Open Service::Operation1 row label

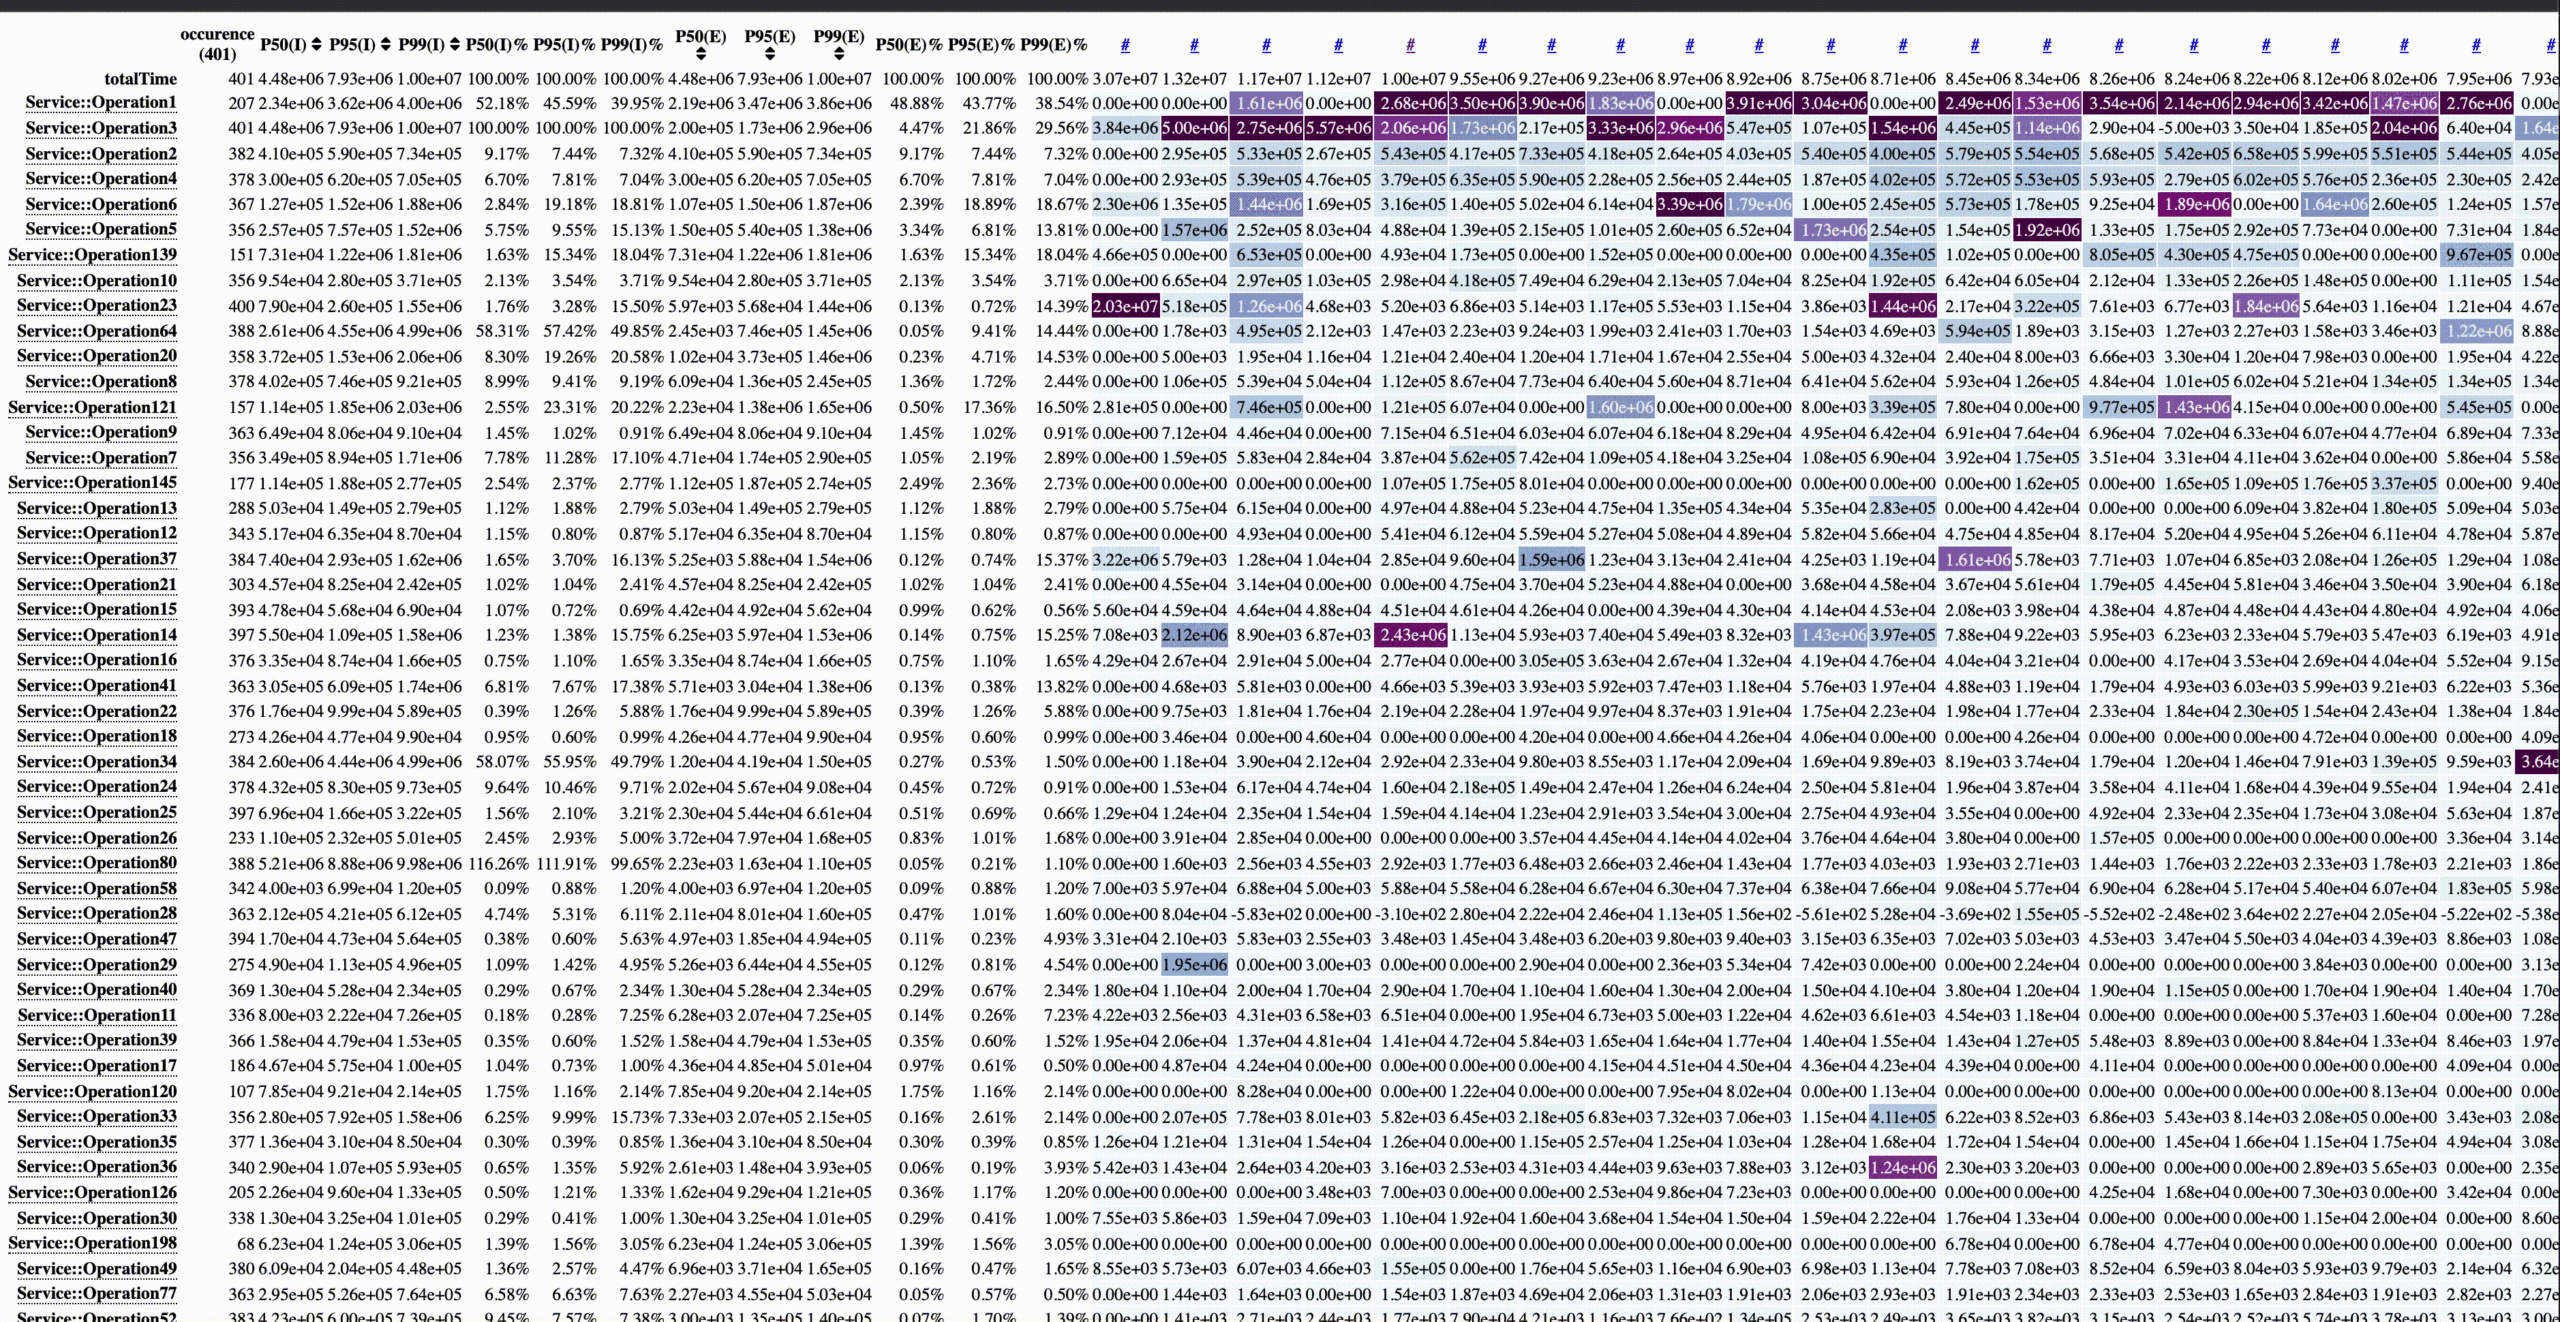coord(100,103)
